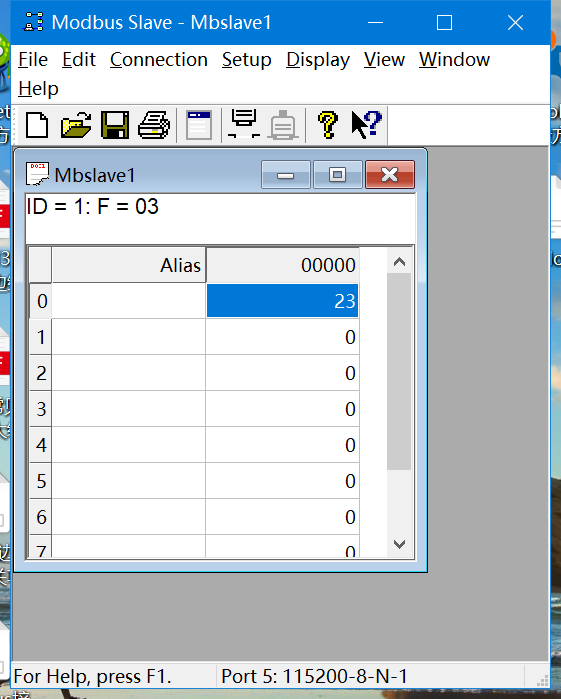561x699 pixels.
Task: Activate the context help arrow icon
Action: pos(367,125)
